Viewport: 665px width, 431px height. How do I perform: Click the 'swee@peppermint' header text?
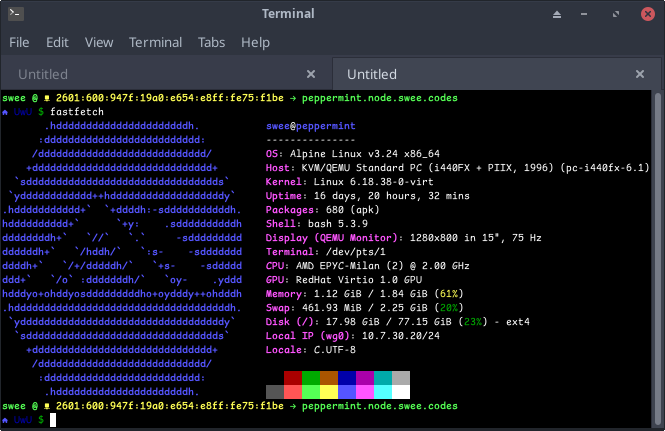click(x=311, y=126)
